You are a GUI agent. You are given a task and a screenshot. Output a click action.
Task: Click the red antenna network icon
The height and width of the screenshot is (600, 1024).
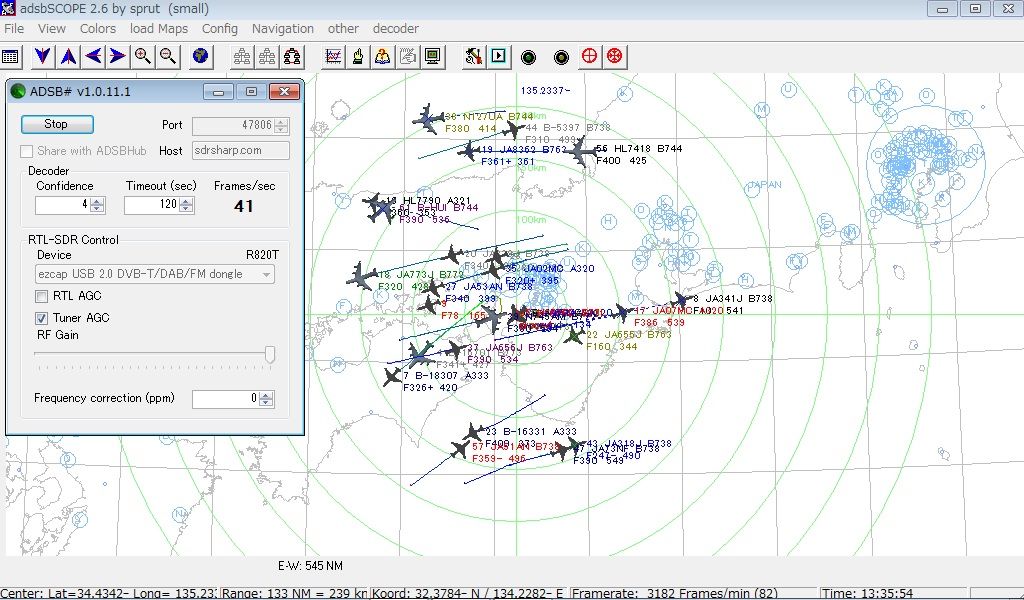pos(291,57)
